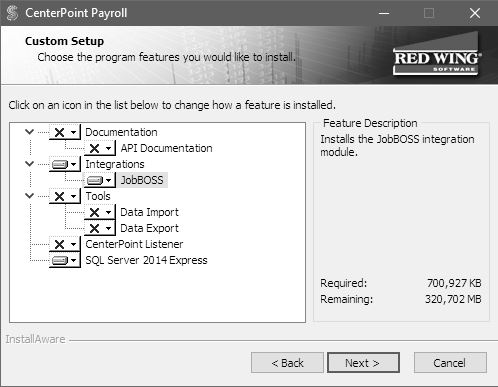The image size is (498, 387).
Task: Open the JobBOSS feature install icon
Action: click(x=100, y=180)
